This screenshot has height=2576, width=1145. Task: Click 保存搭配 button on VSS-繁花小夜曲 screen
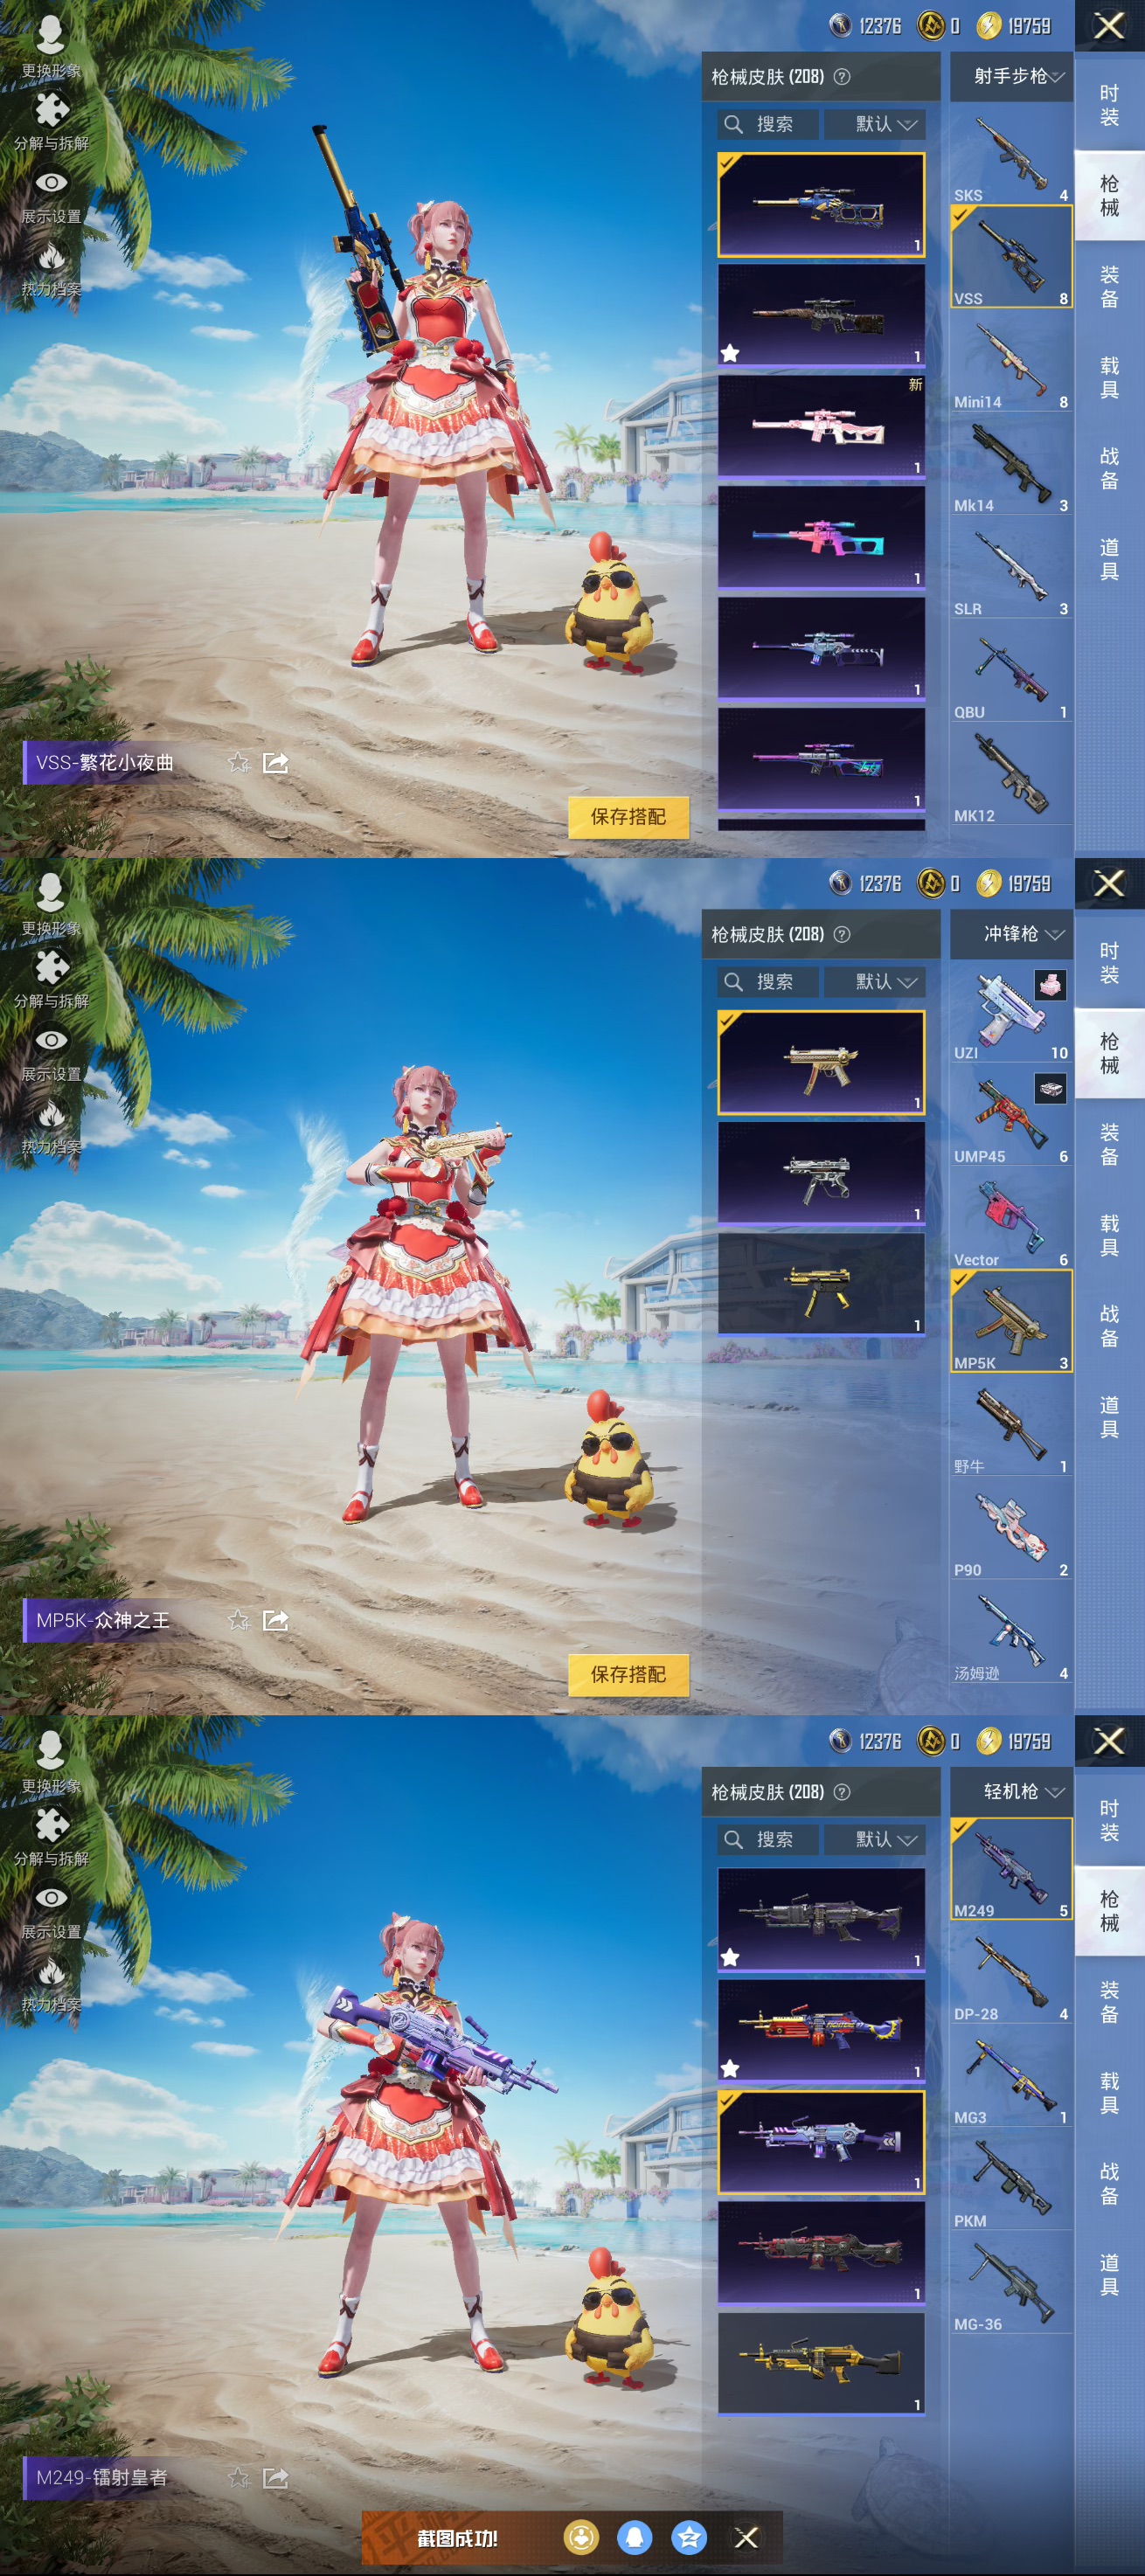[628, 817]
